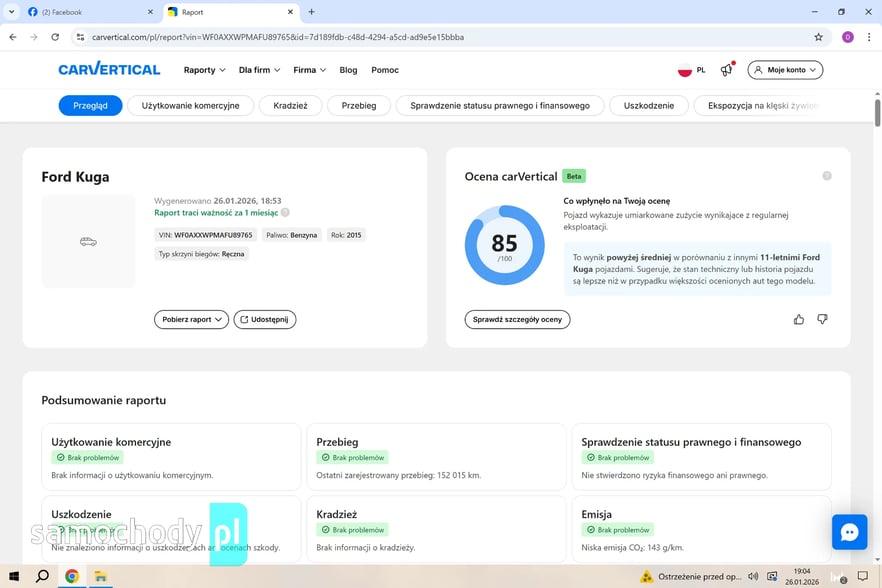This screenshot has height=588, width=882.
Task: Click the page vertical scrollbar
Action: click(878, 113)
